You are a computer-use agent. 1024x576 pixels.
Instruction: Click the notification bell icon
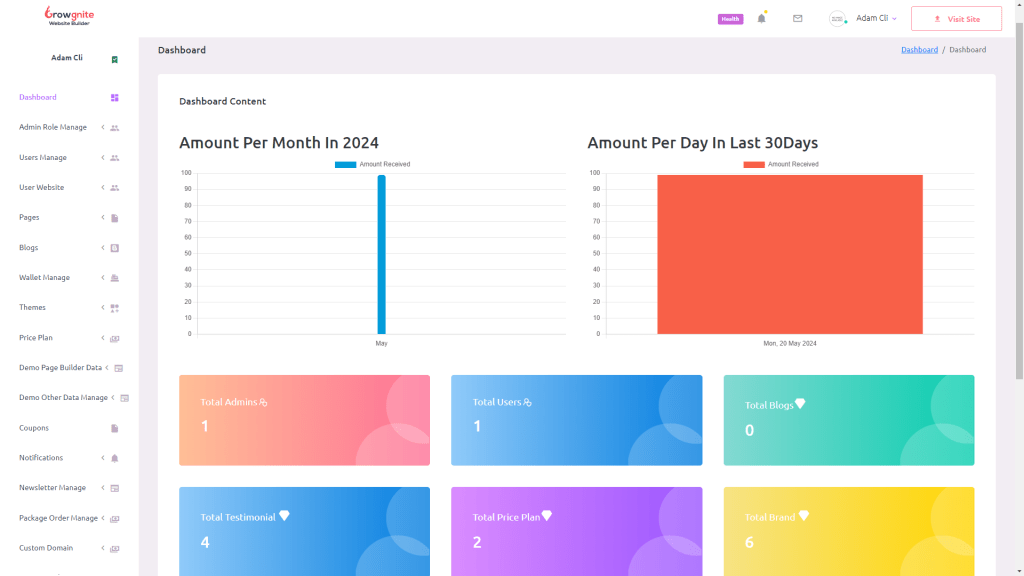point(761,18)
